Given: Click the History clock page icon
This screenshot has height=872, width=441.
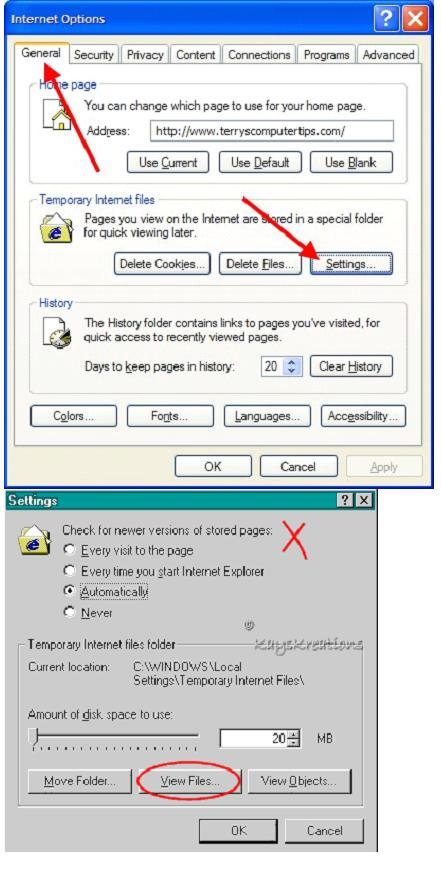Looking at the screenshot, I should click(x=57, y=331).
